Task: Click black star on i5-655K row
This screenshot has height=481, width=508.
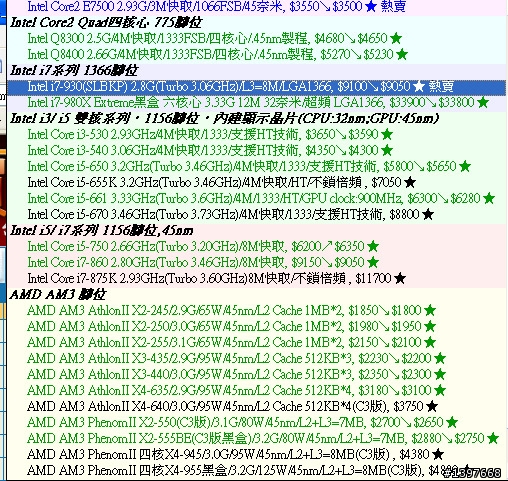Action: tap(410, 182)
